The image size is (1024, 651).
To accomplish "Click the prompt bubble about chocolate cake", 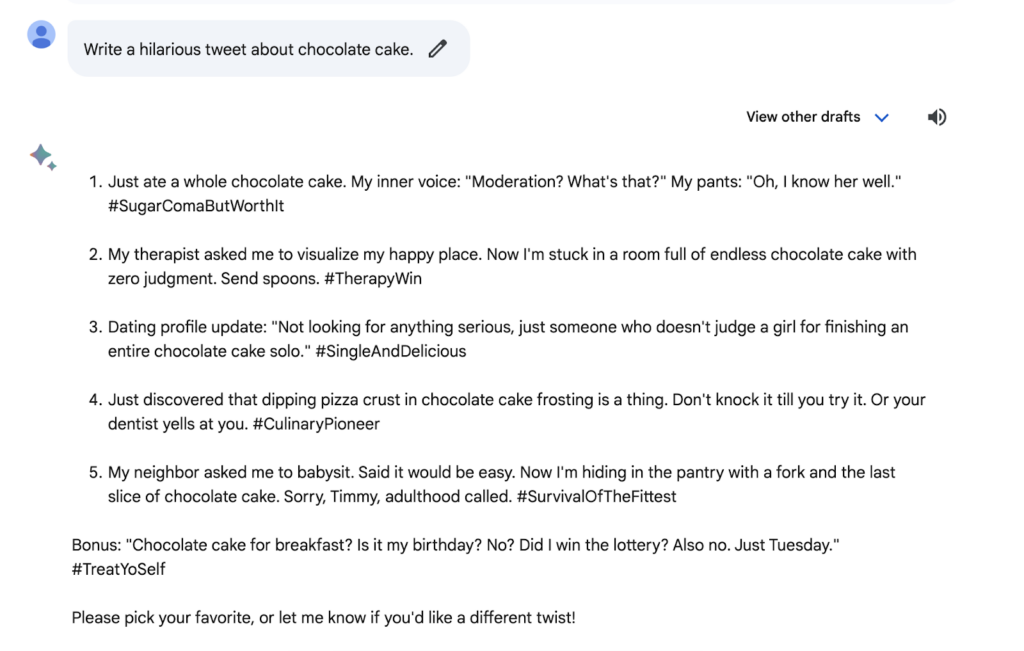I will point(268,49).
